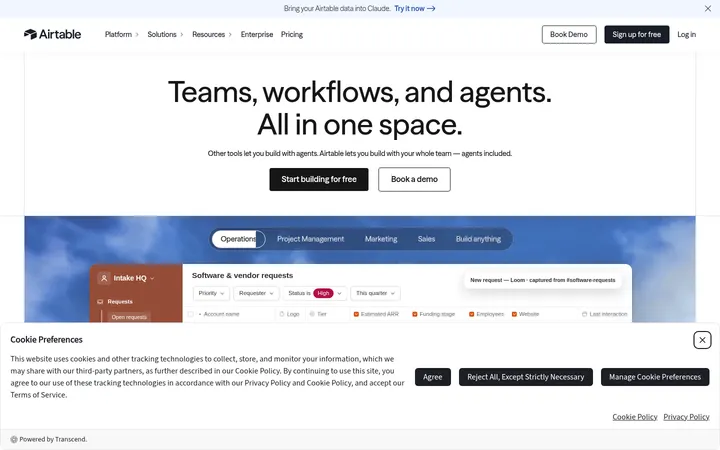
Task: Expand the Platform menu chevron
Action: click(x=137, y=34)
